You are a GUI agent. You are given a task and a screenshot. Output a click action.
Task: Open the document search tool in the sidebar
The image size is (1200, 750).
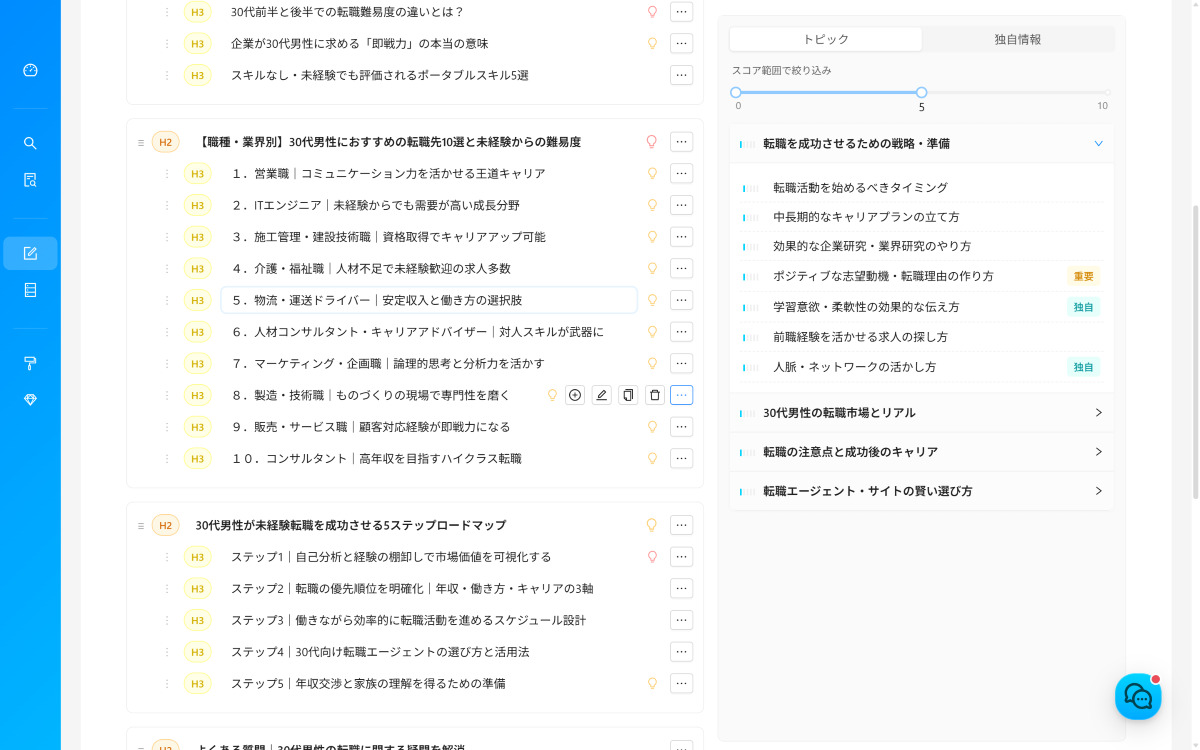(30, 179)
